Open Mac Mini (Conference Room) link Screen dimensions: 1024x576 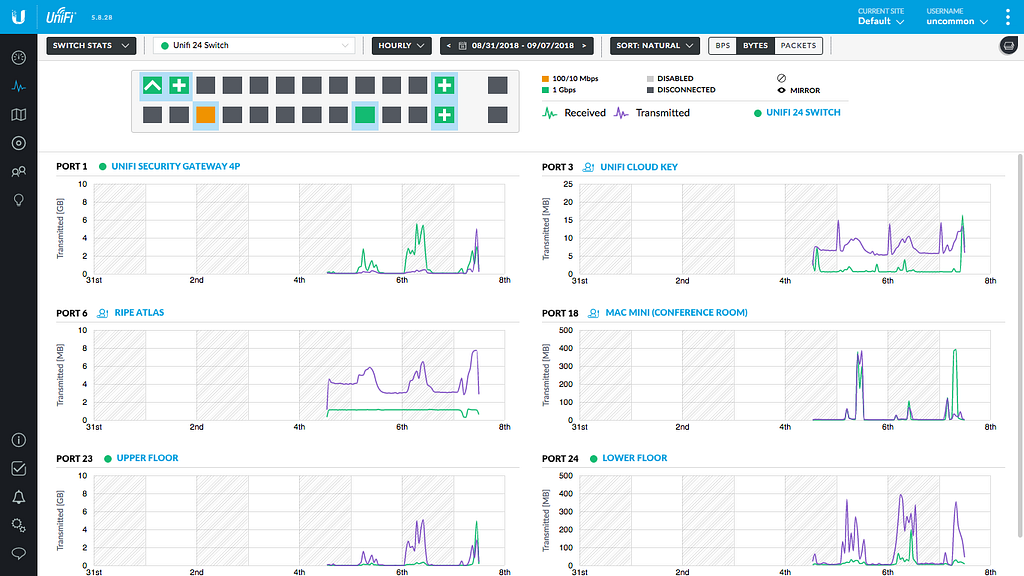pyautogui.click(x=677, y=313)
